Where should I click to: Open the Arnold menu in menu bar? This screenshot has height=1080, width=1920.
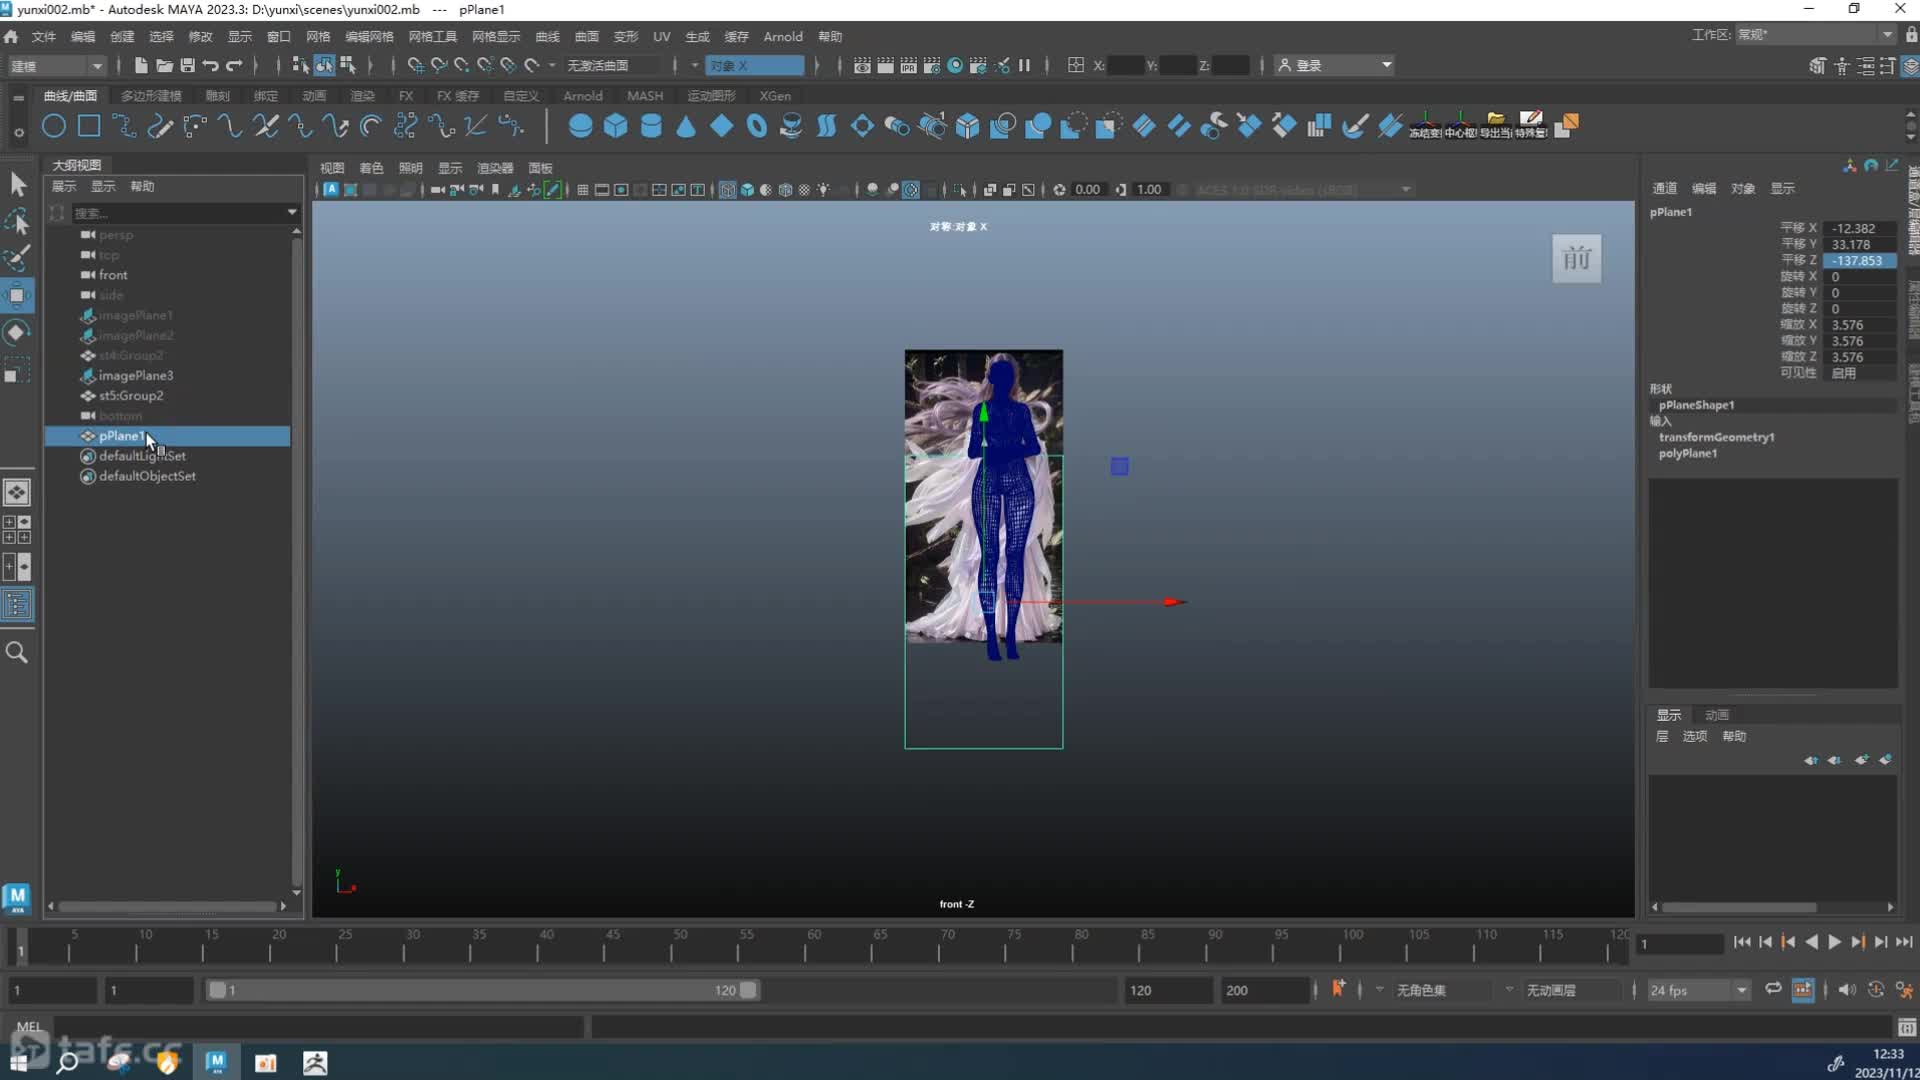point(783,36)
